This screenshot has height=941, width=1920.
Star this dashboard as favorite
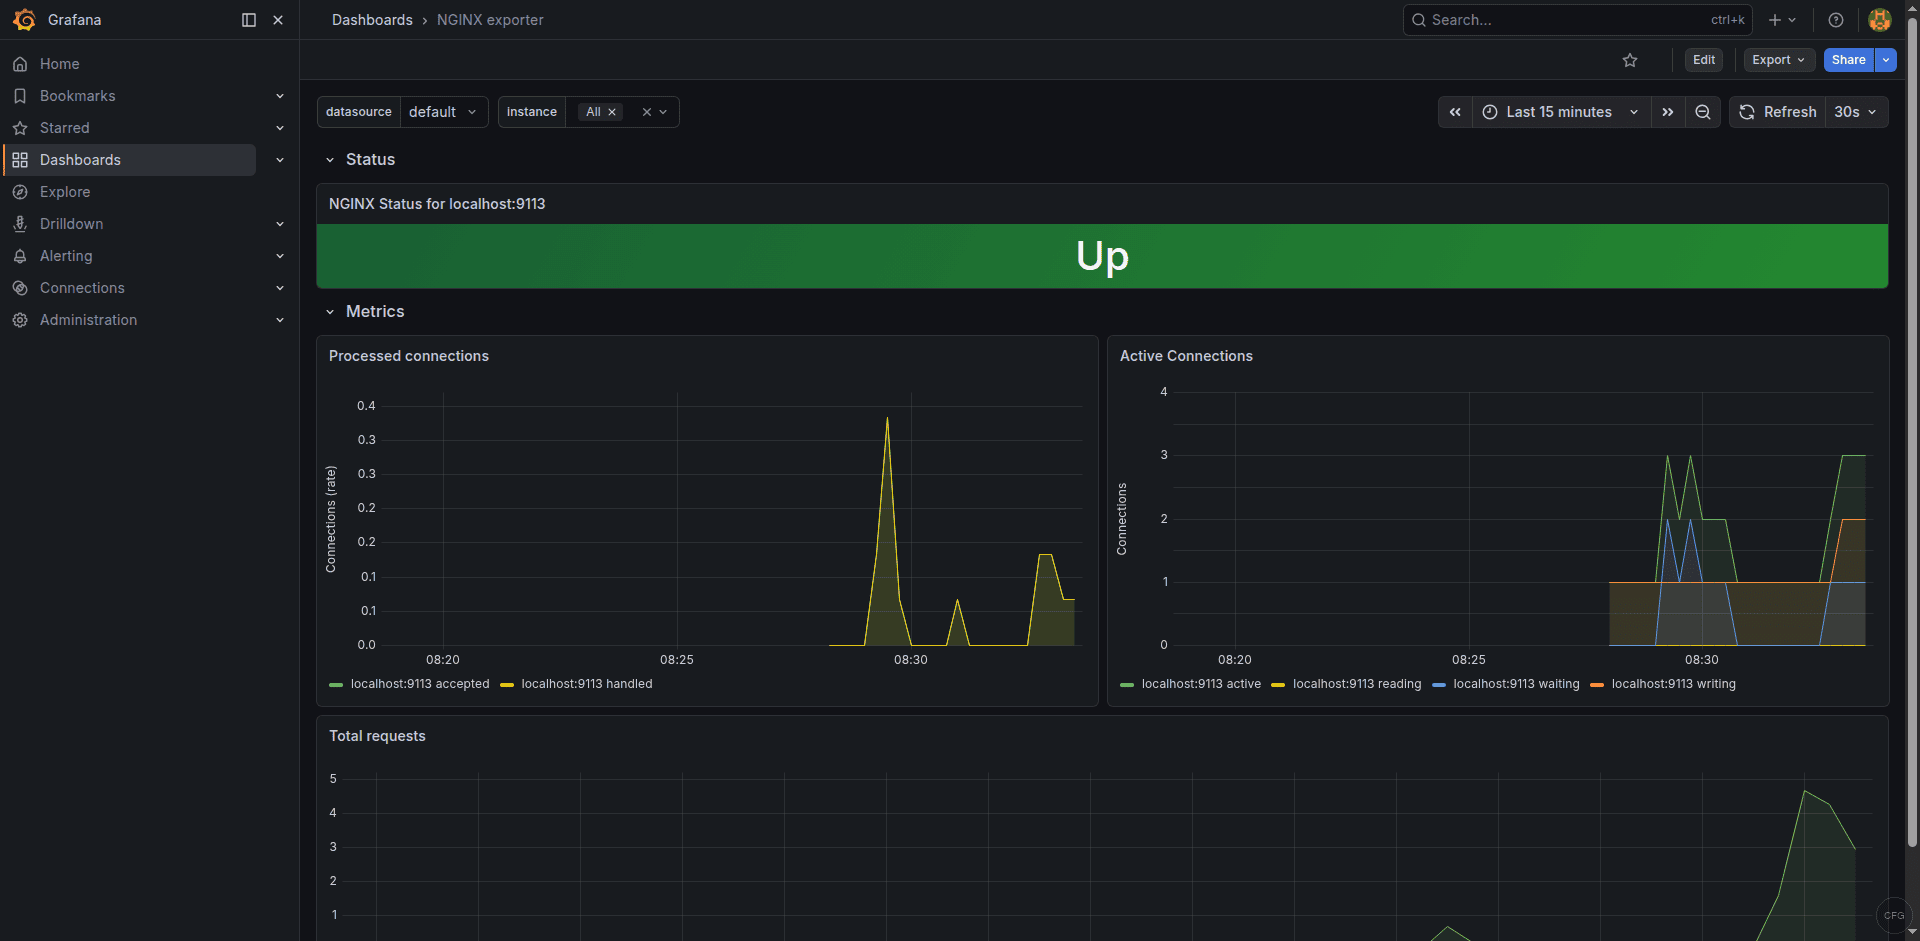click(1630, 60)
